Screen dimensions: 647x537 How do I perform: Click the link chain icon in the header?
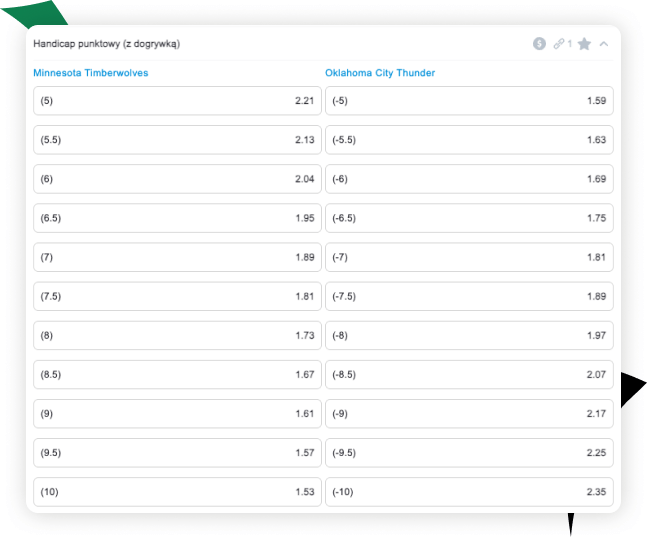559,43
